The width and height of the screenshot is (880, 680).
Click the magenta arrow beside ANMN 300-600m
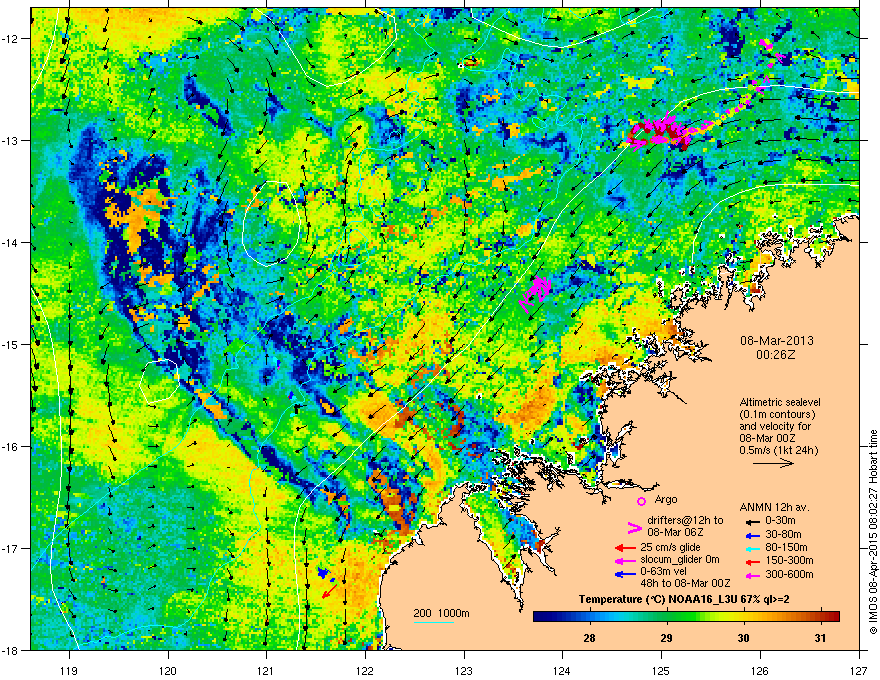(x=752, y=575)
